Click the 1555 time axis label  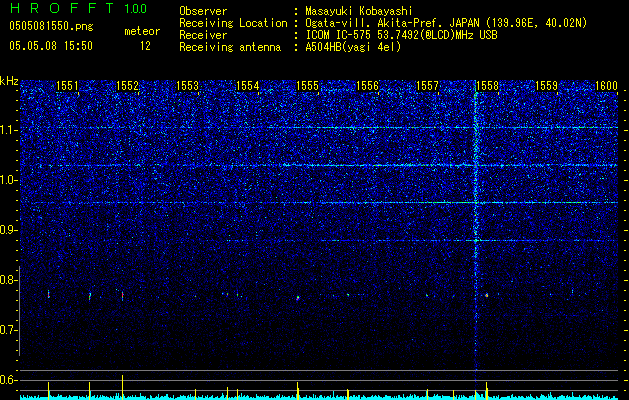tap(307, 85)
